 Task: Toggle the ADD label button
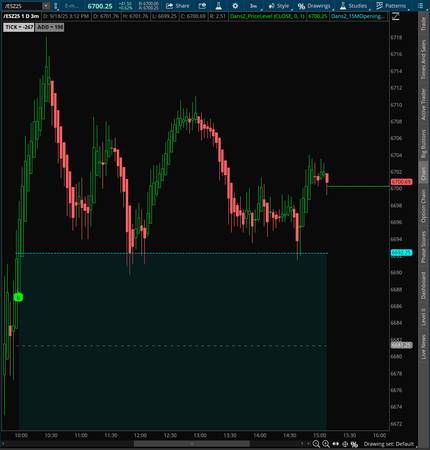(50, 27)
